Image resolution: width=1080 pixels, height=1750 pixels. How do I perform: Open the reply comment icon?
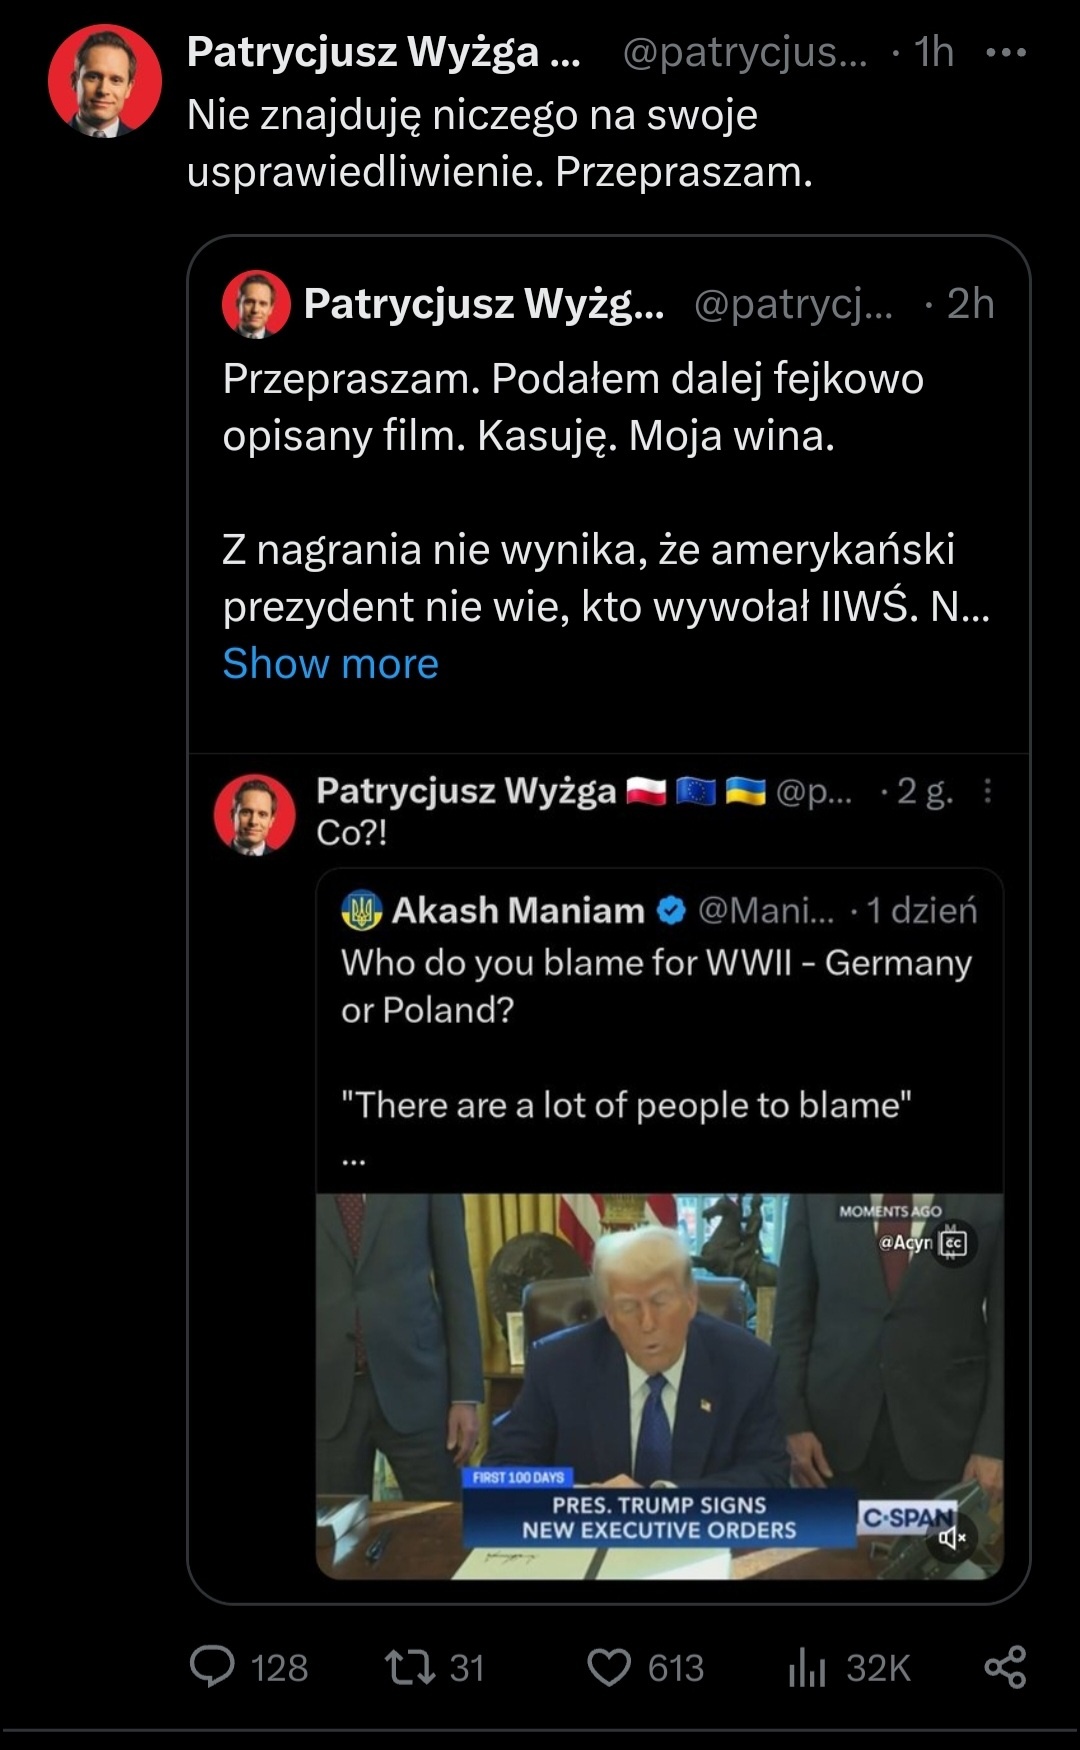pos(212,1667)
